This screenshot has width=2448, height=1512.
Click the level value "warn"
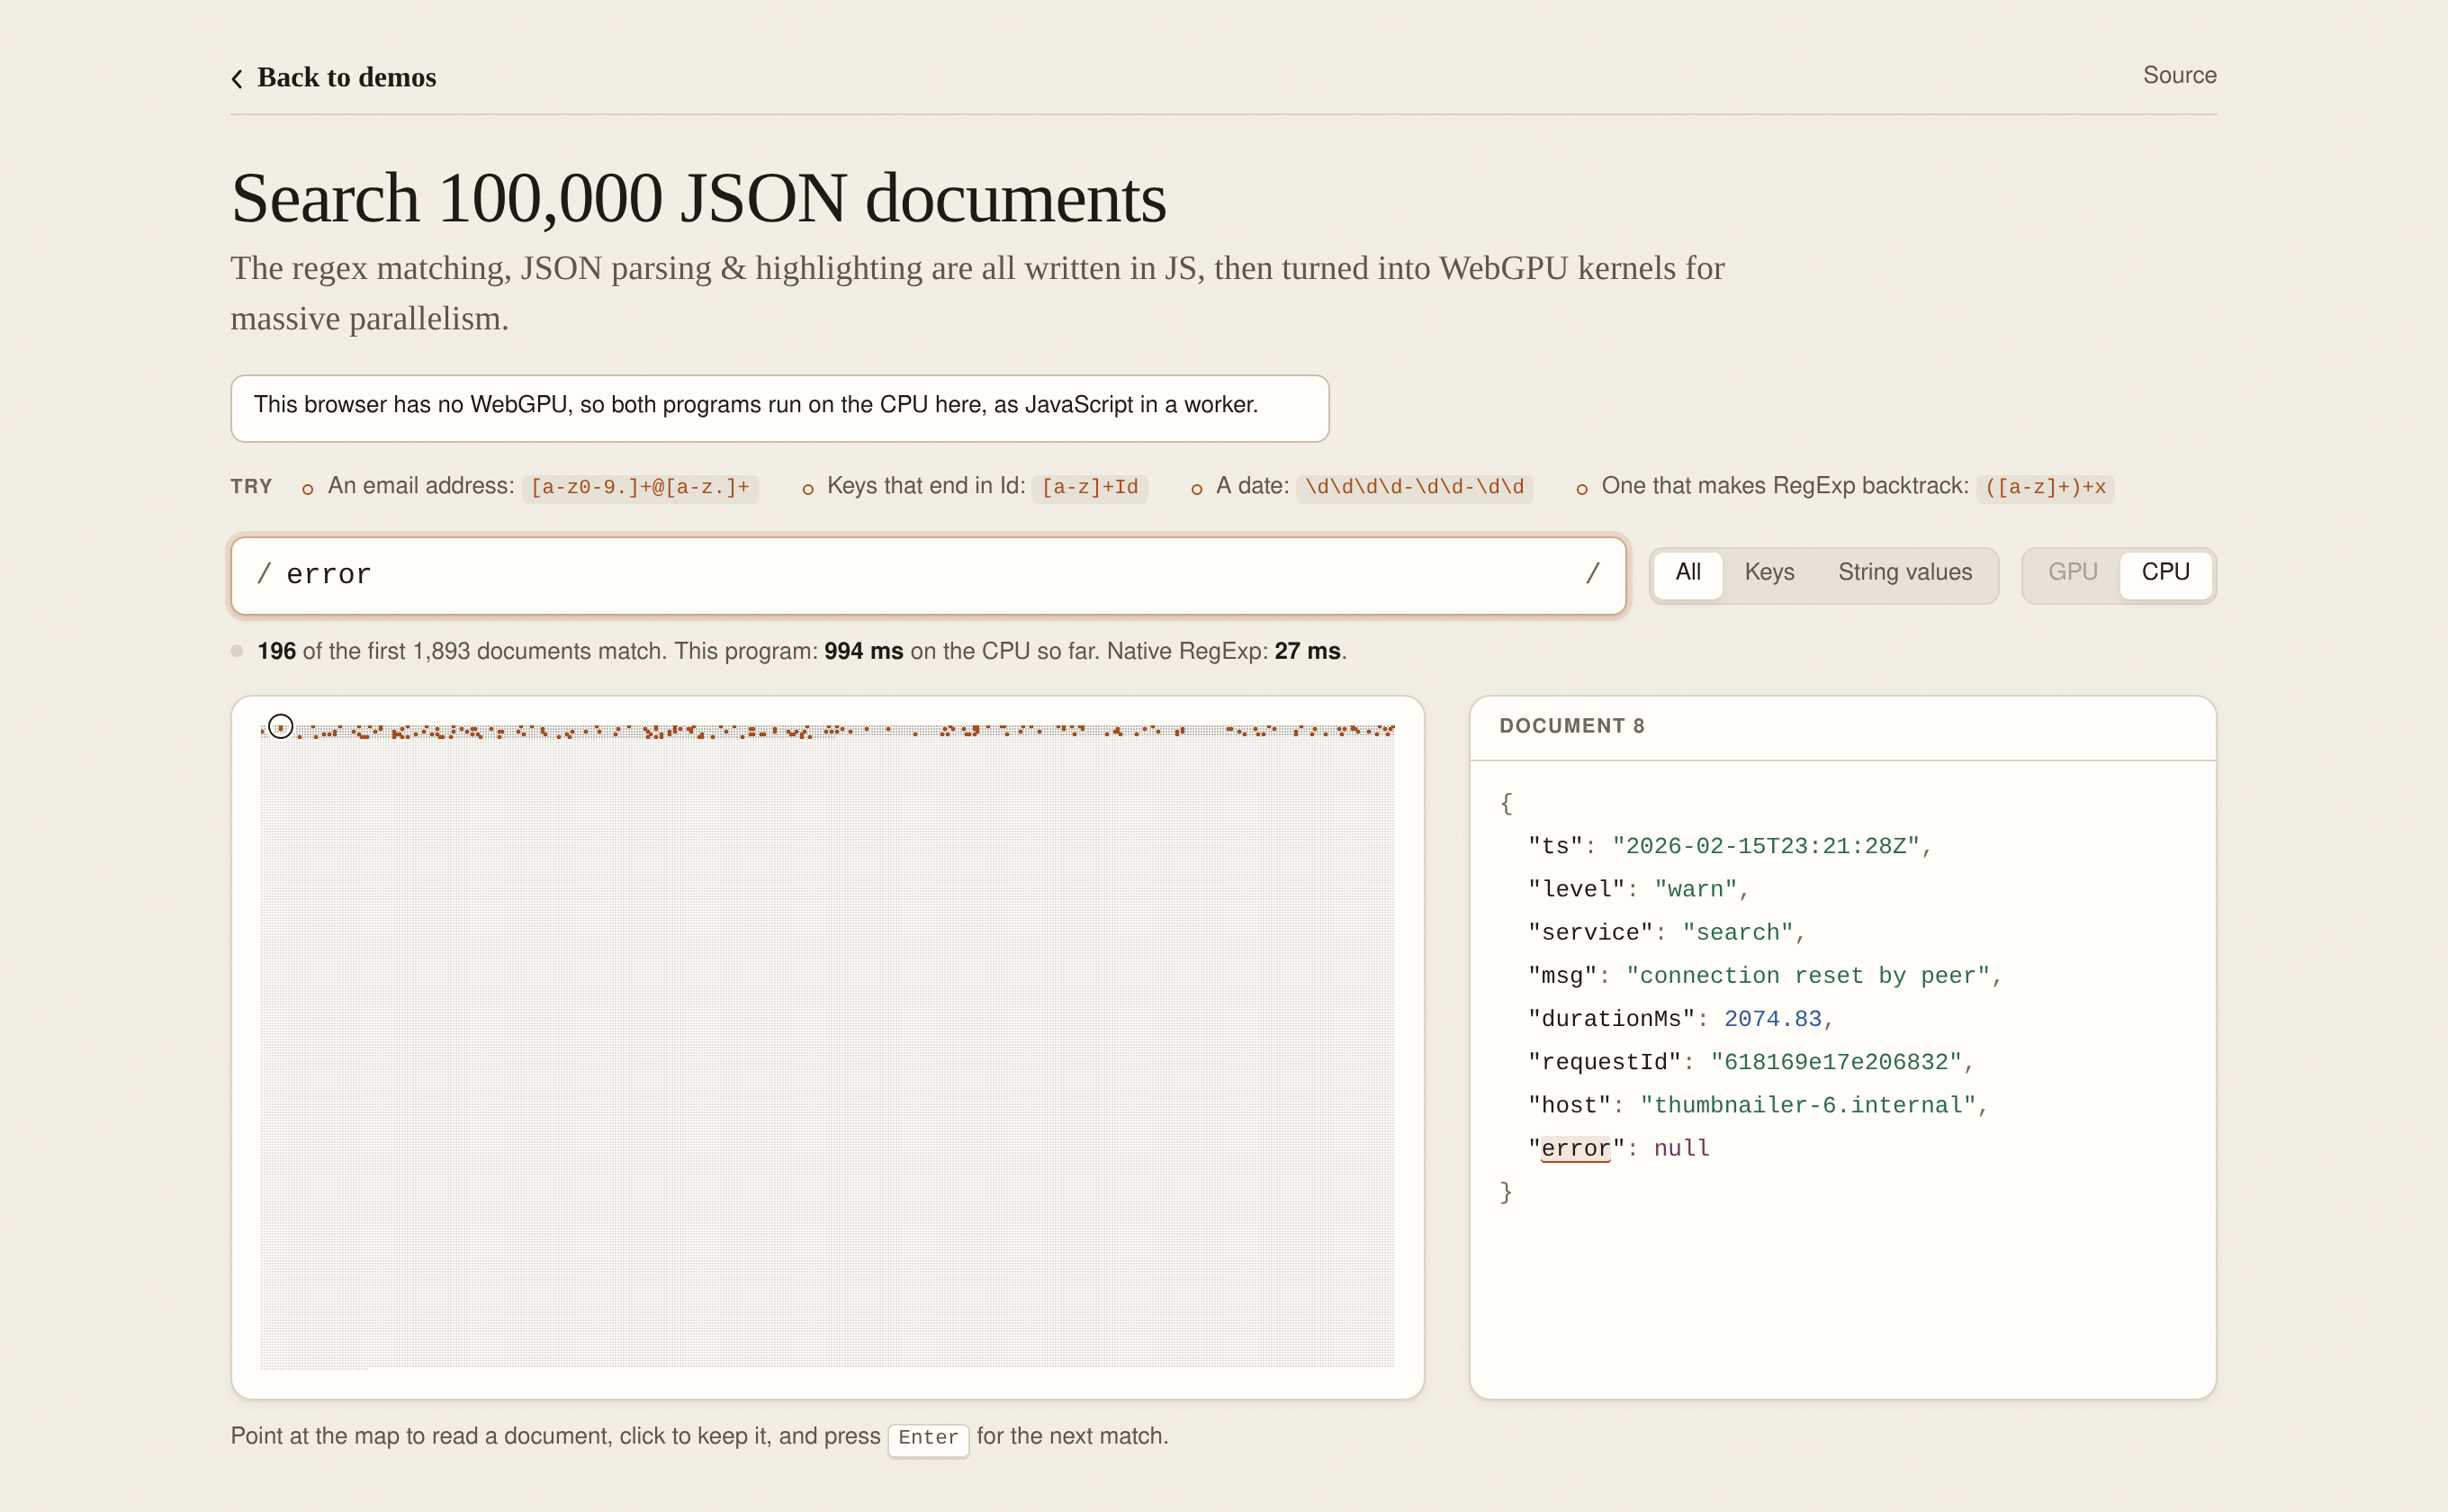click(1695, 890)
